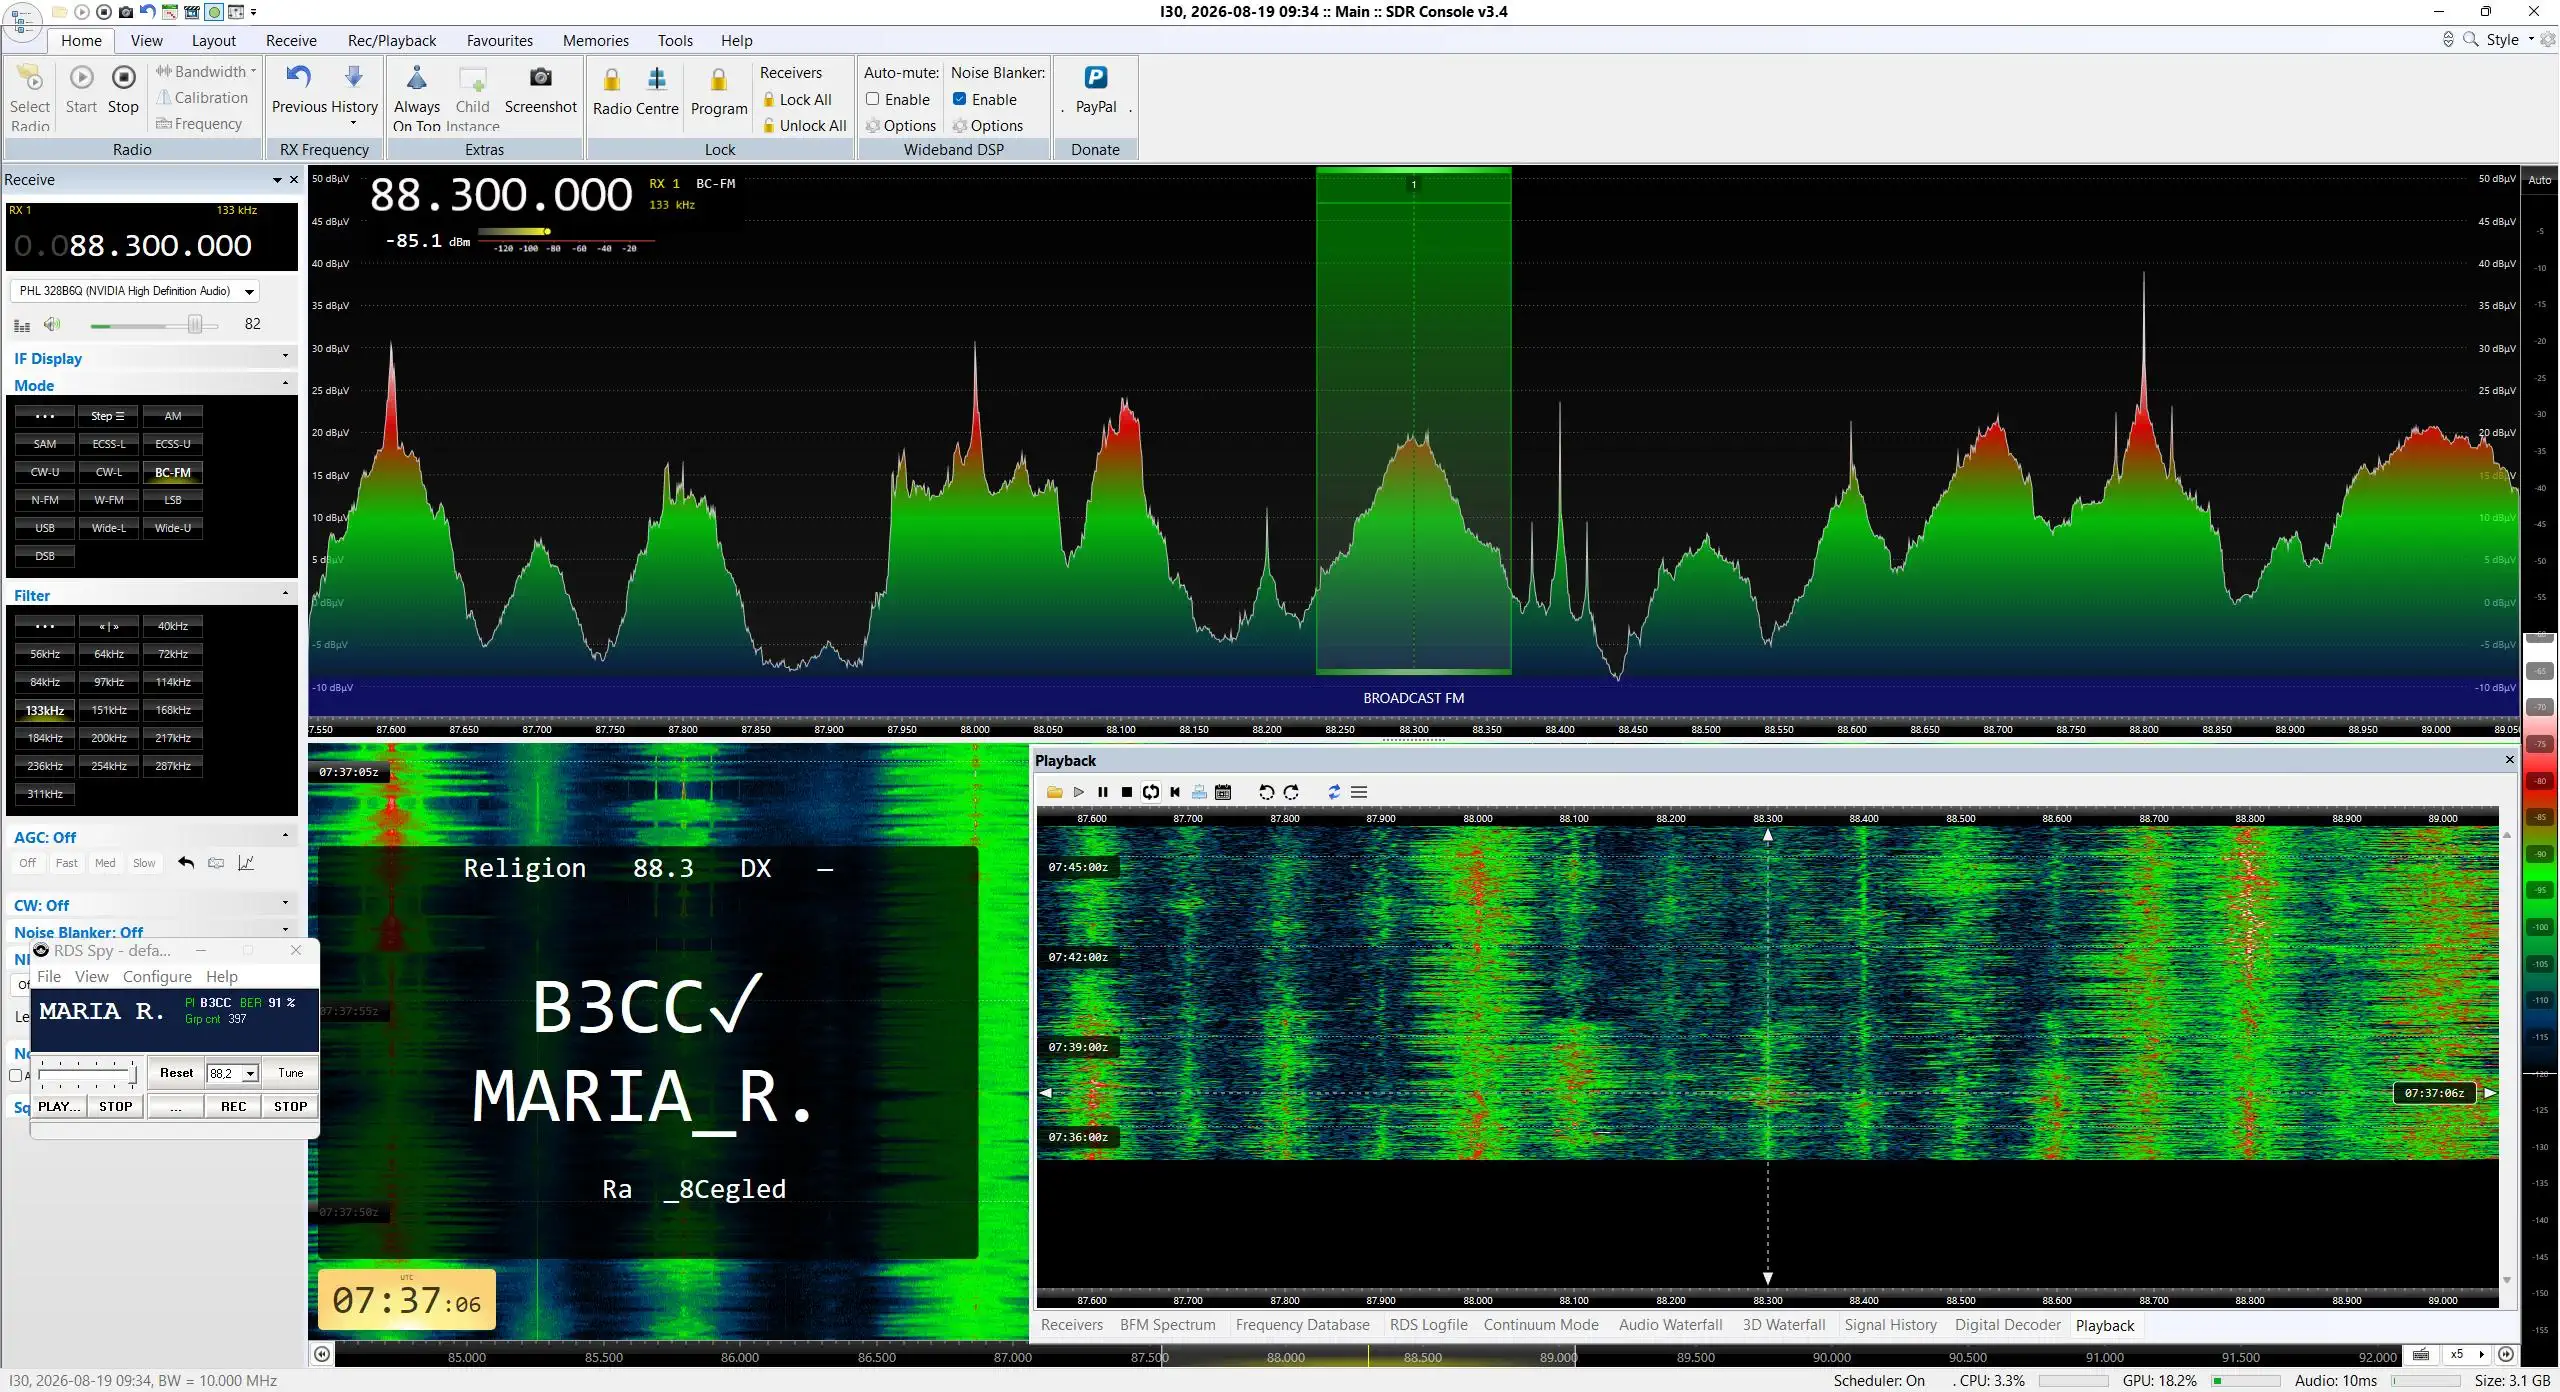This screenshot has width=2560, height=1392.
Task: Click the Always On Top icon
Action: tap(417, 78)
